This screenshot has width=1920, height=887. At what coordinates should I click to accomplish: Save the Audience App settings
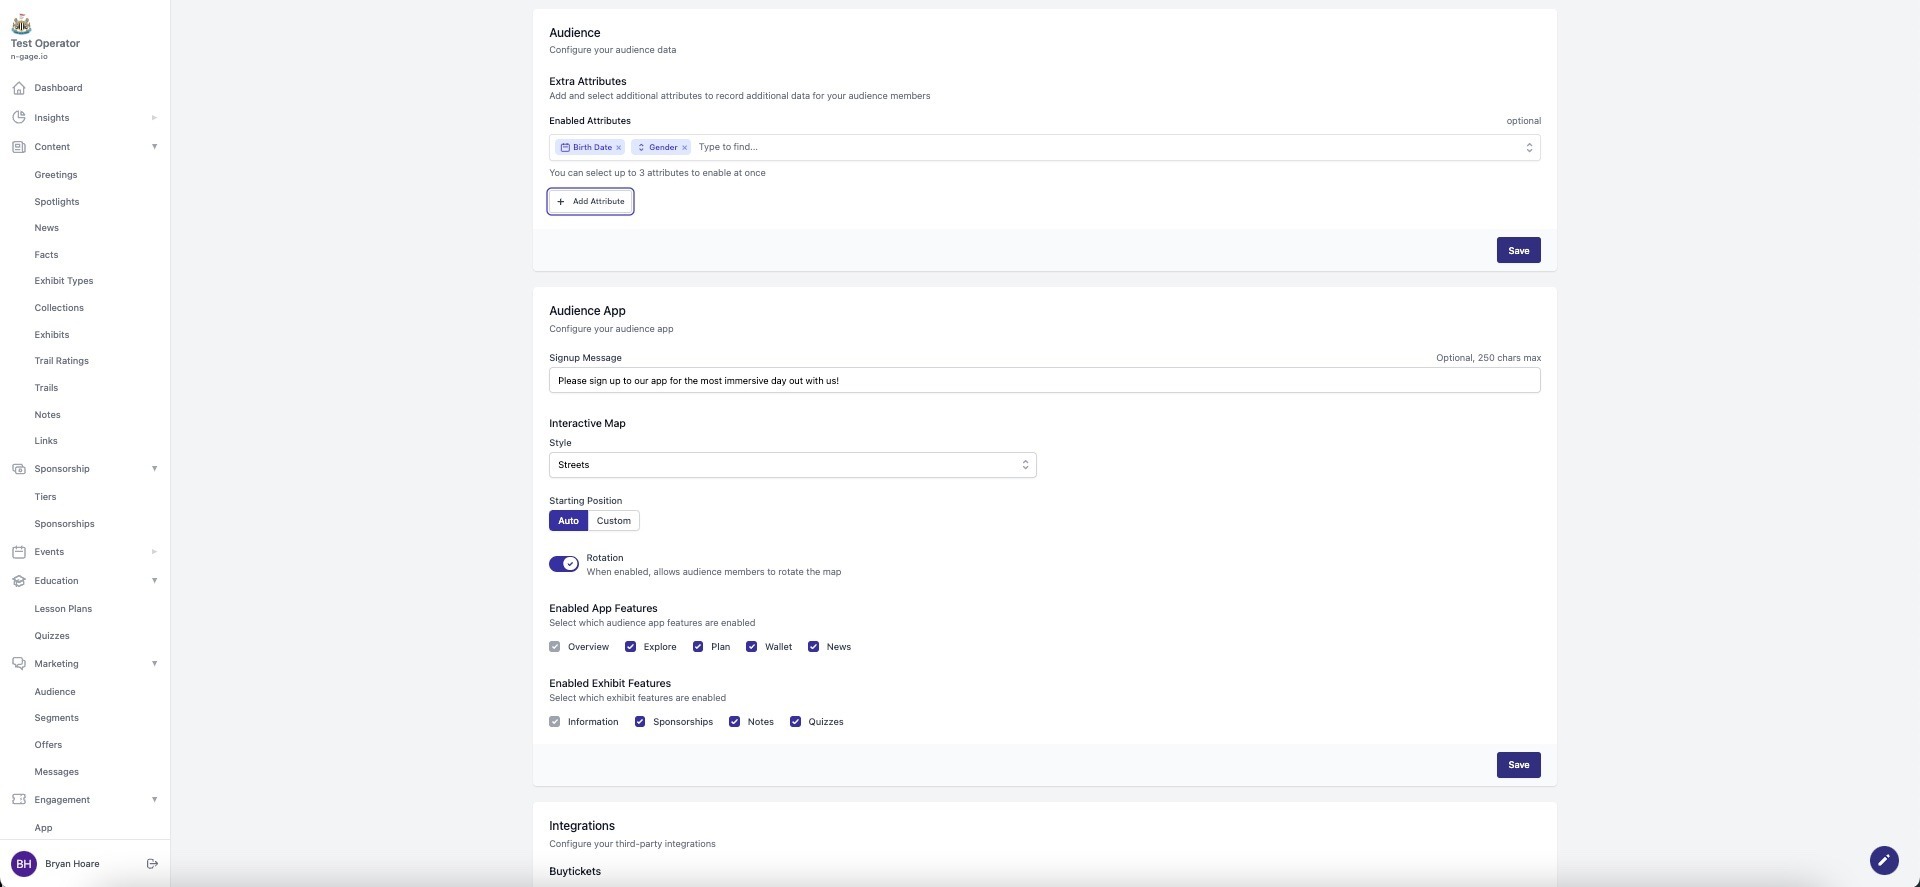(1517, 765)
